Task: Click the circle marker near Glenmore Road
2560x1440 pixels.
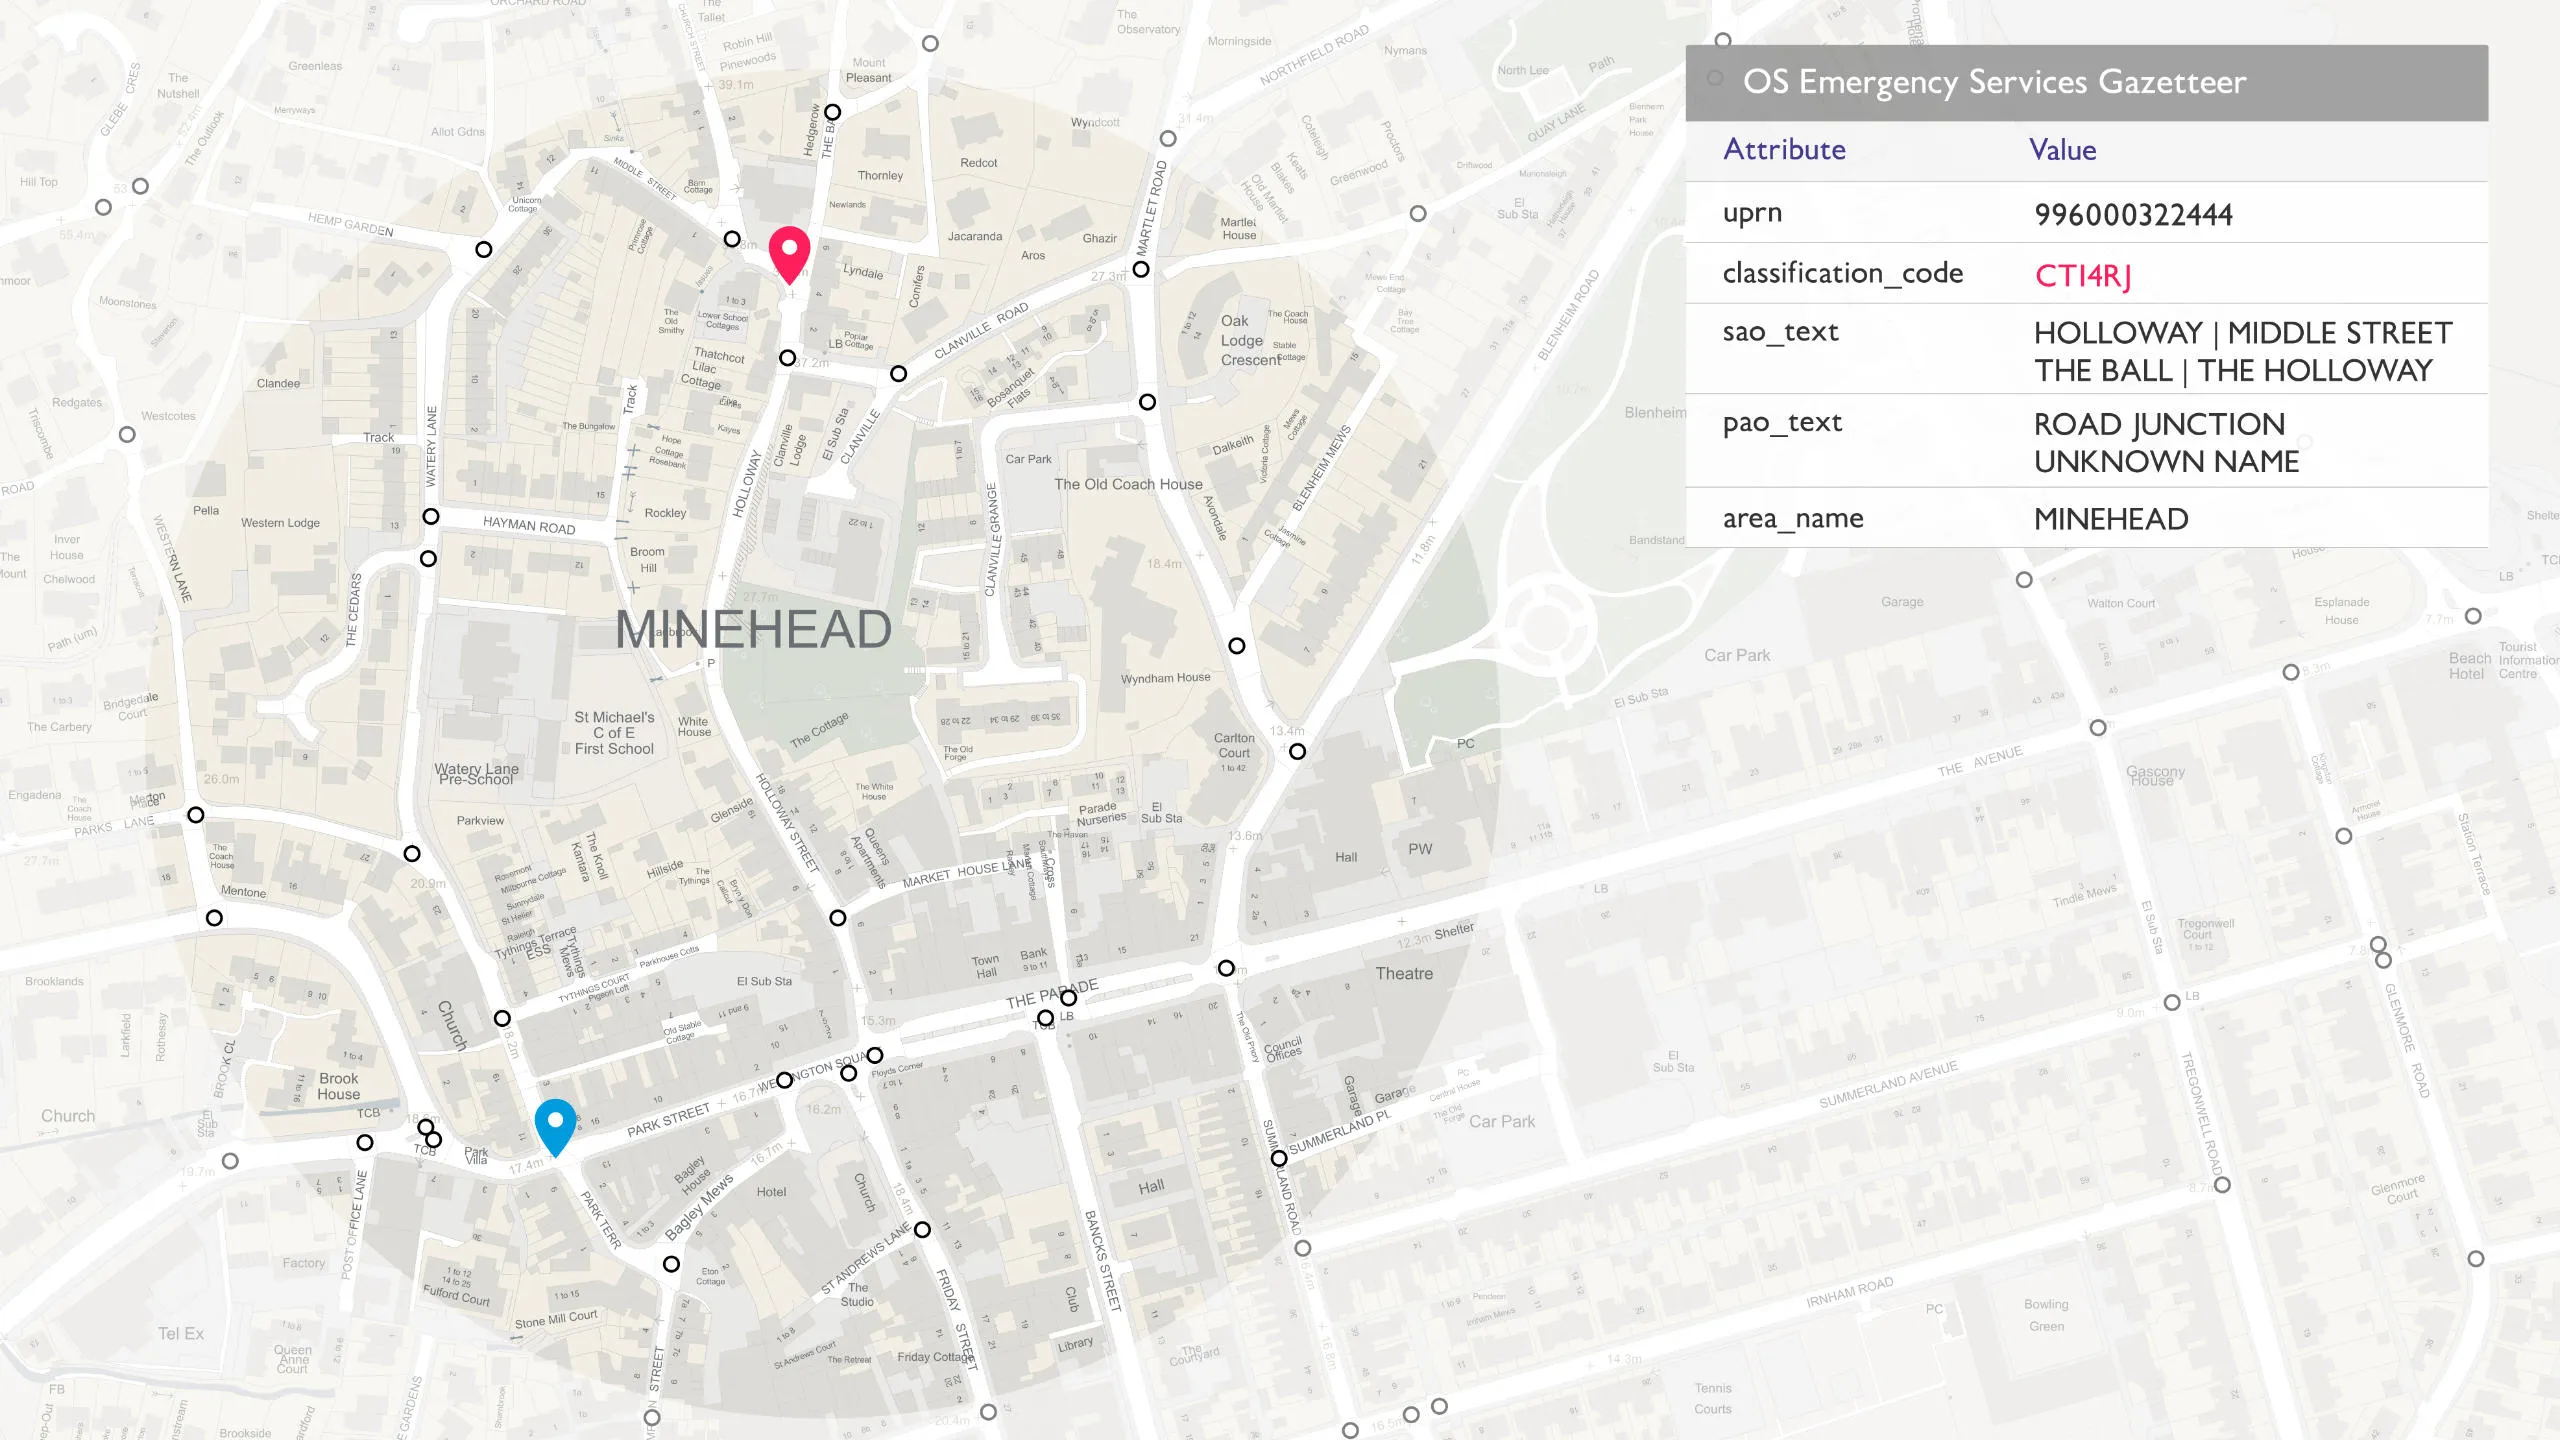Action: coord(2383,961)
